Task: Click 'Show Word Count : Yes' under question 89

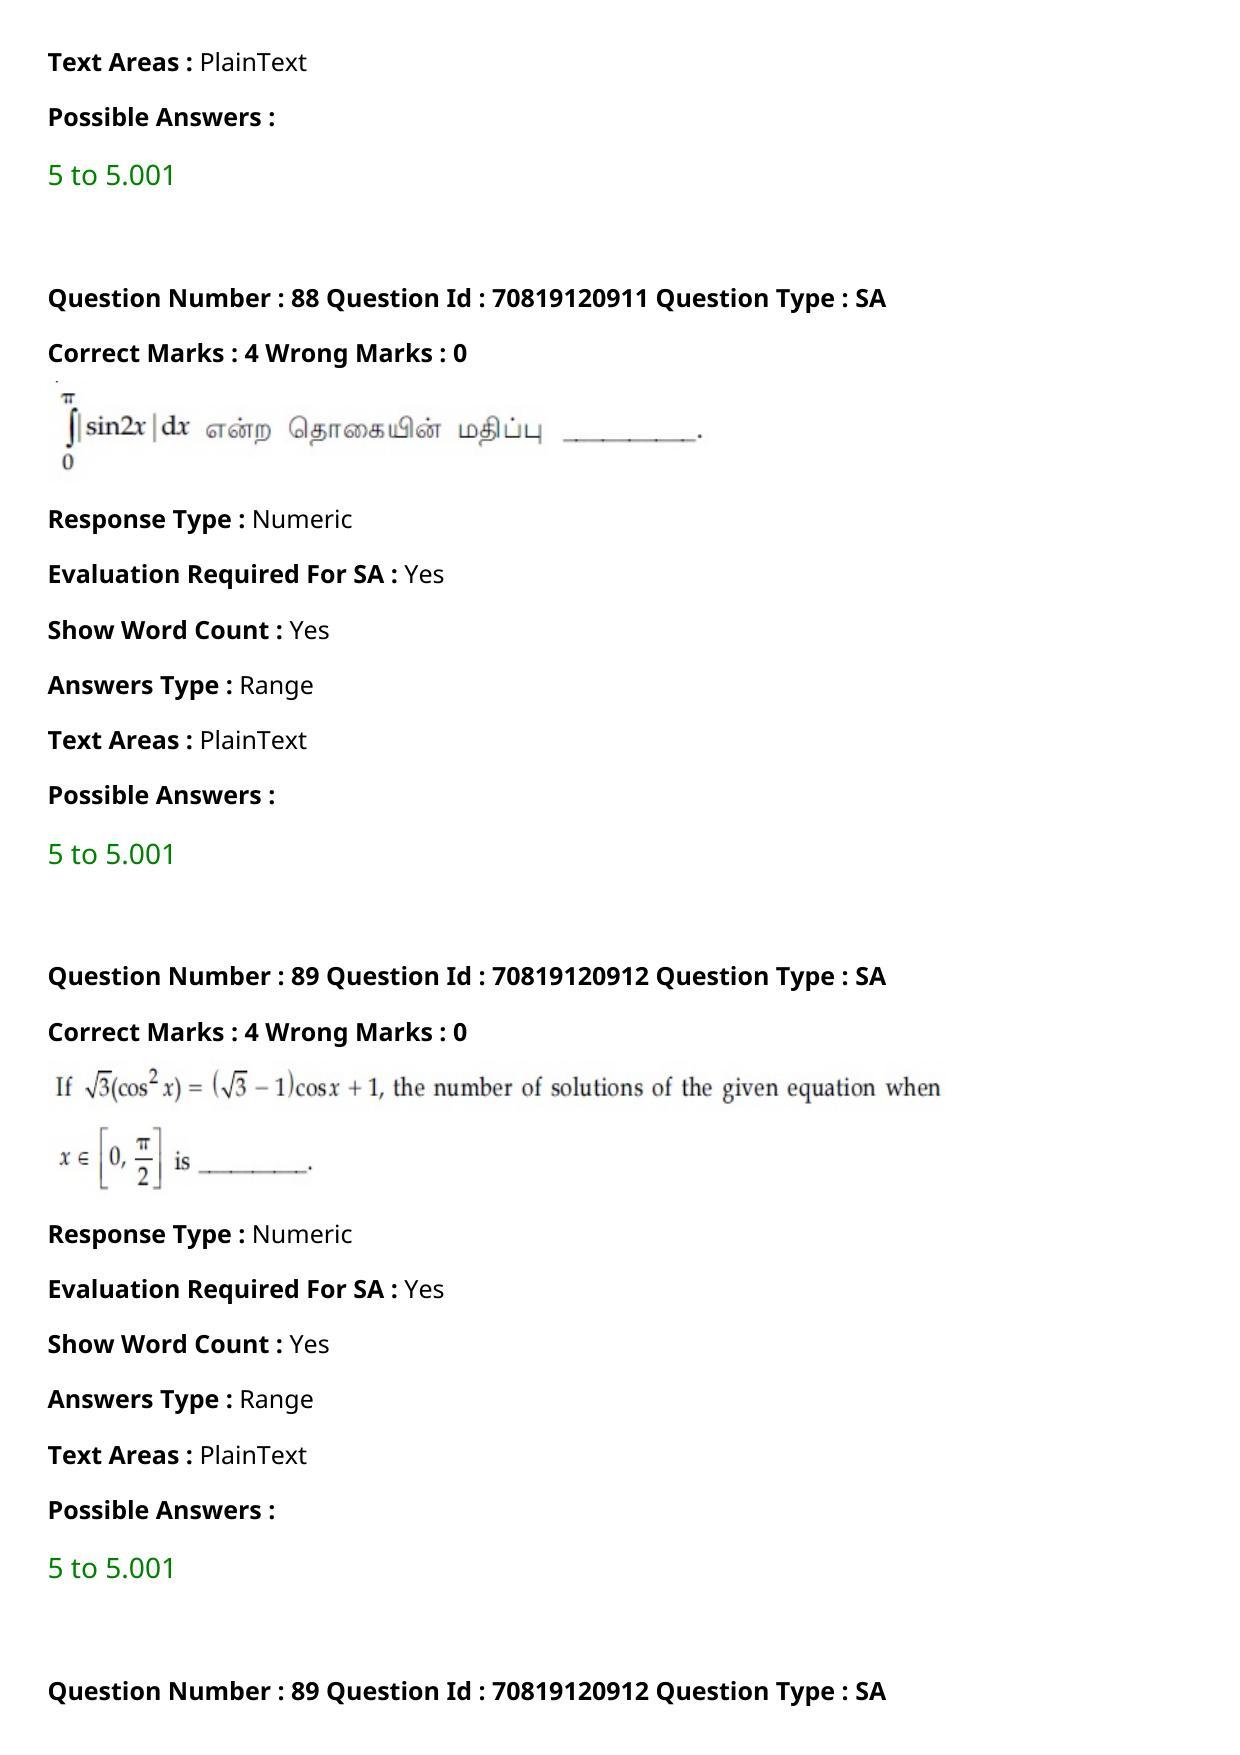Action: tap(188, 1344)
